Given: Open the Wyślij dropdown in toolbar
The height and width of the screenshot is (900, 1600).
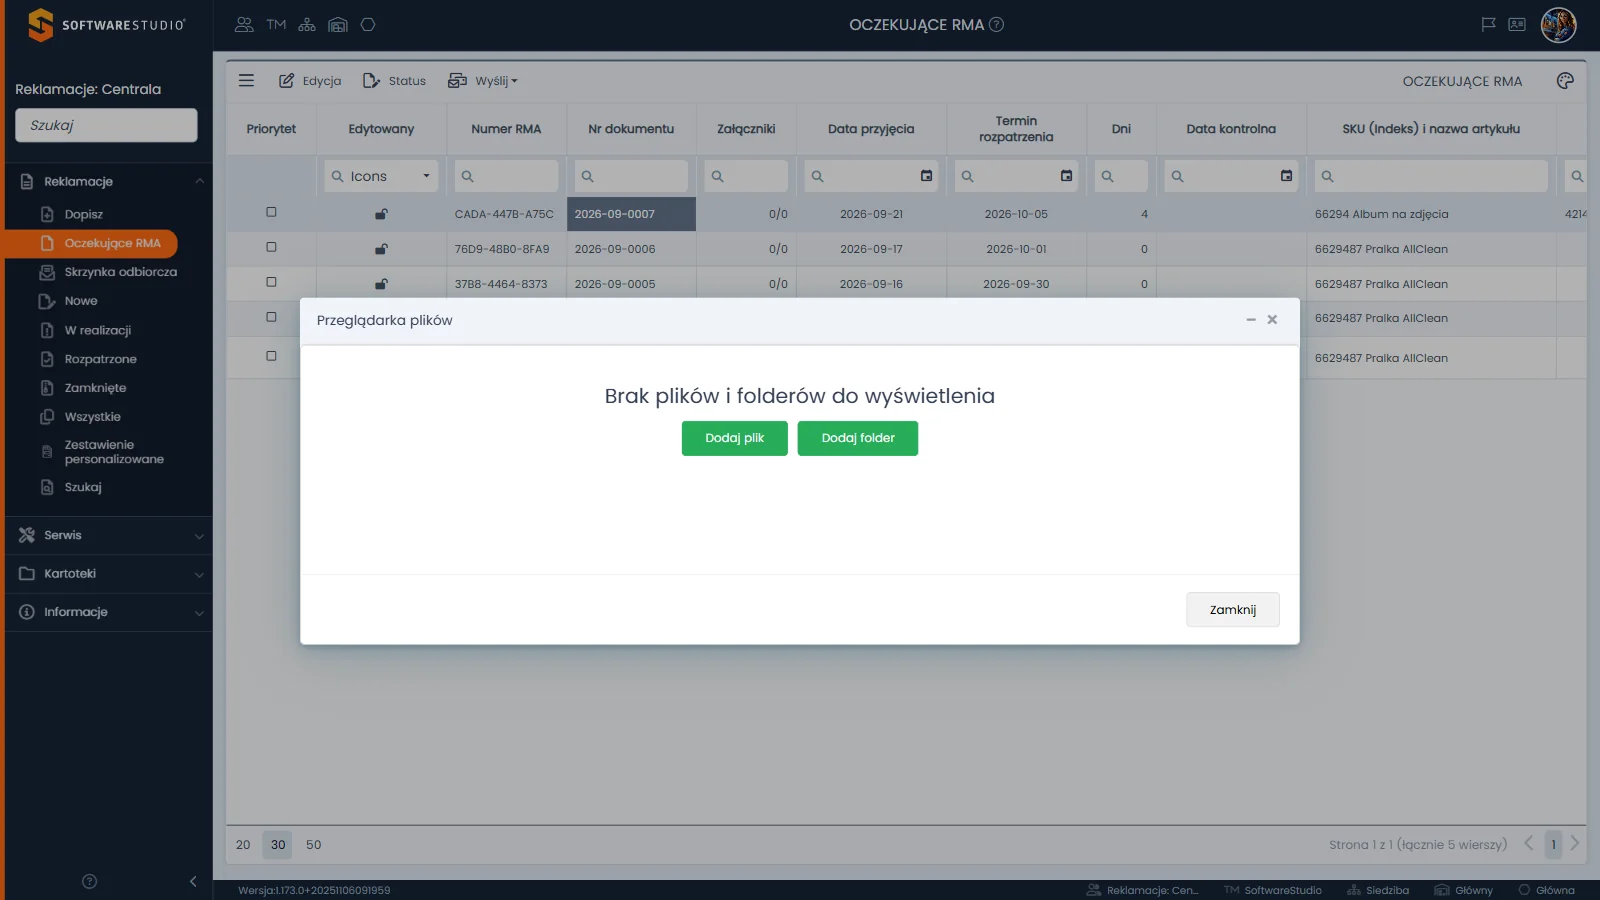Looking at the screenshot, I should pyautogui.click(x=483, y=81).
